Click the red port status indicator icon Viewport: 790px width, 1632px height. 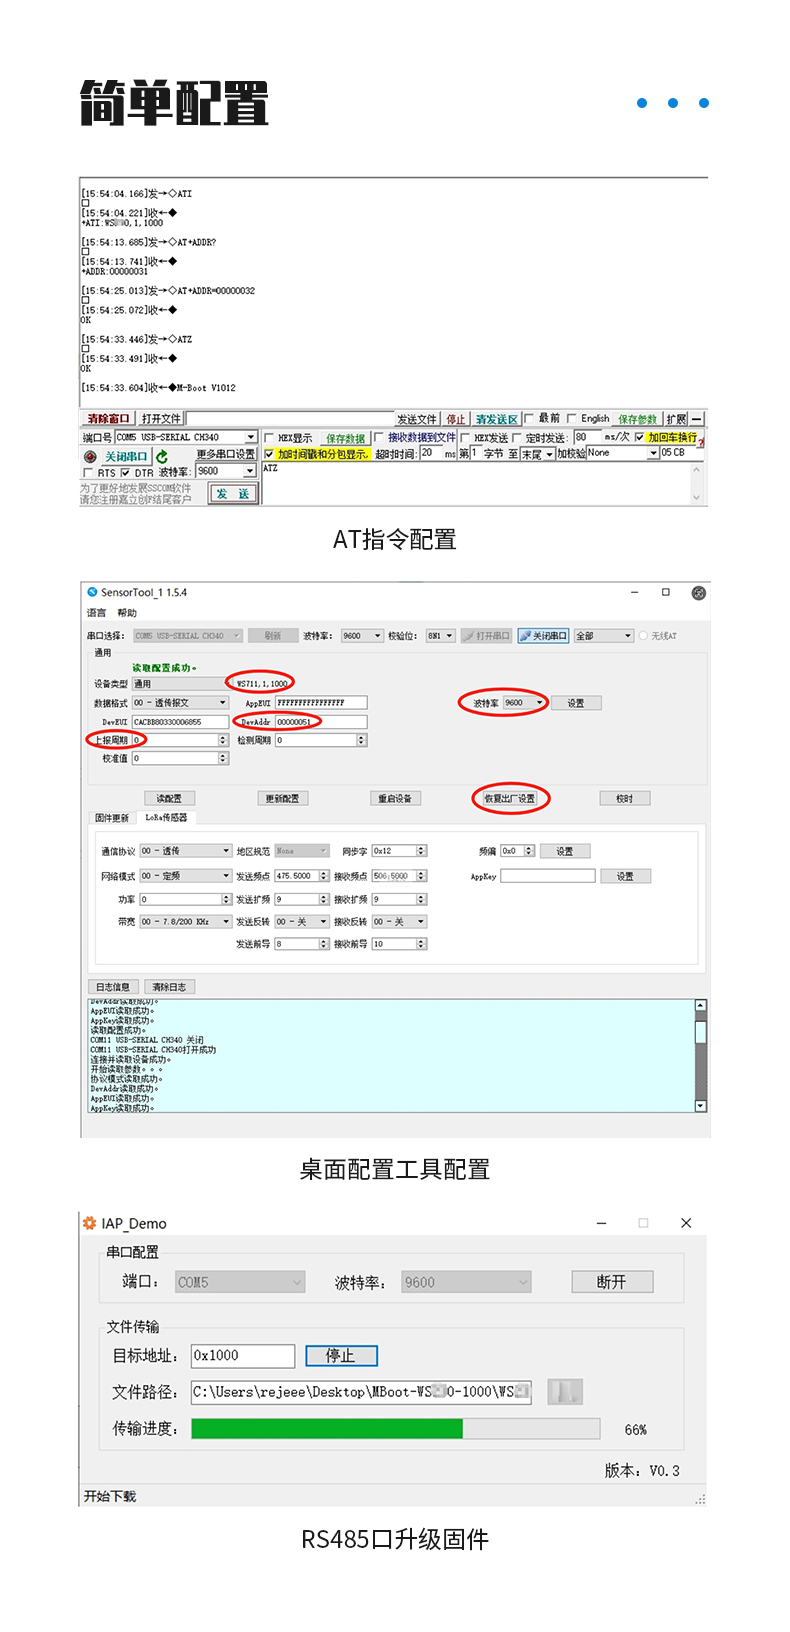[90, 456]
